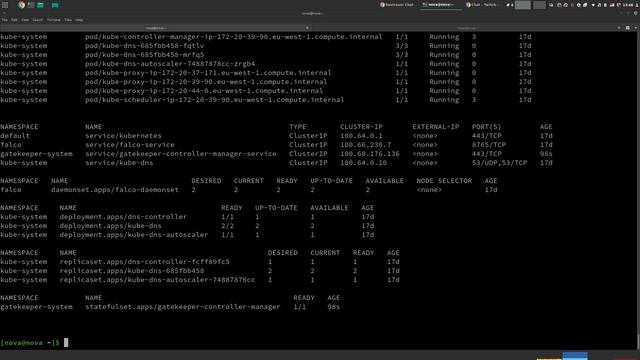The height and width of the screenshot is (360, 640).
Task: Click deployment.apps/dns-controller entry
Action: point(123,217)
